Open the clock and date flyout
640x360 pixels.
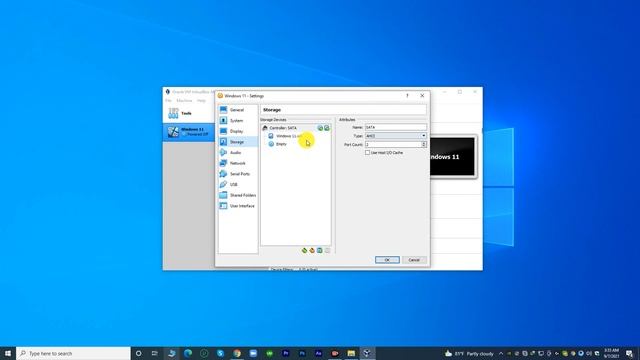pyautogui.click(x=611, y=353)
